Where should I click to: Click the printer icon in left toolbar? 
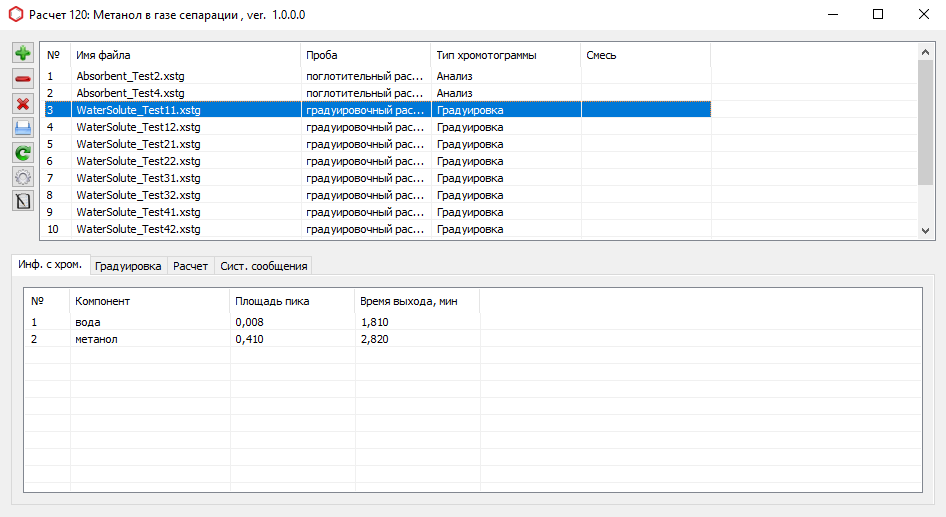pos(22,127)
